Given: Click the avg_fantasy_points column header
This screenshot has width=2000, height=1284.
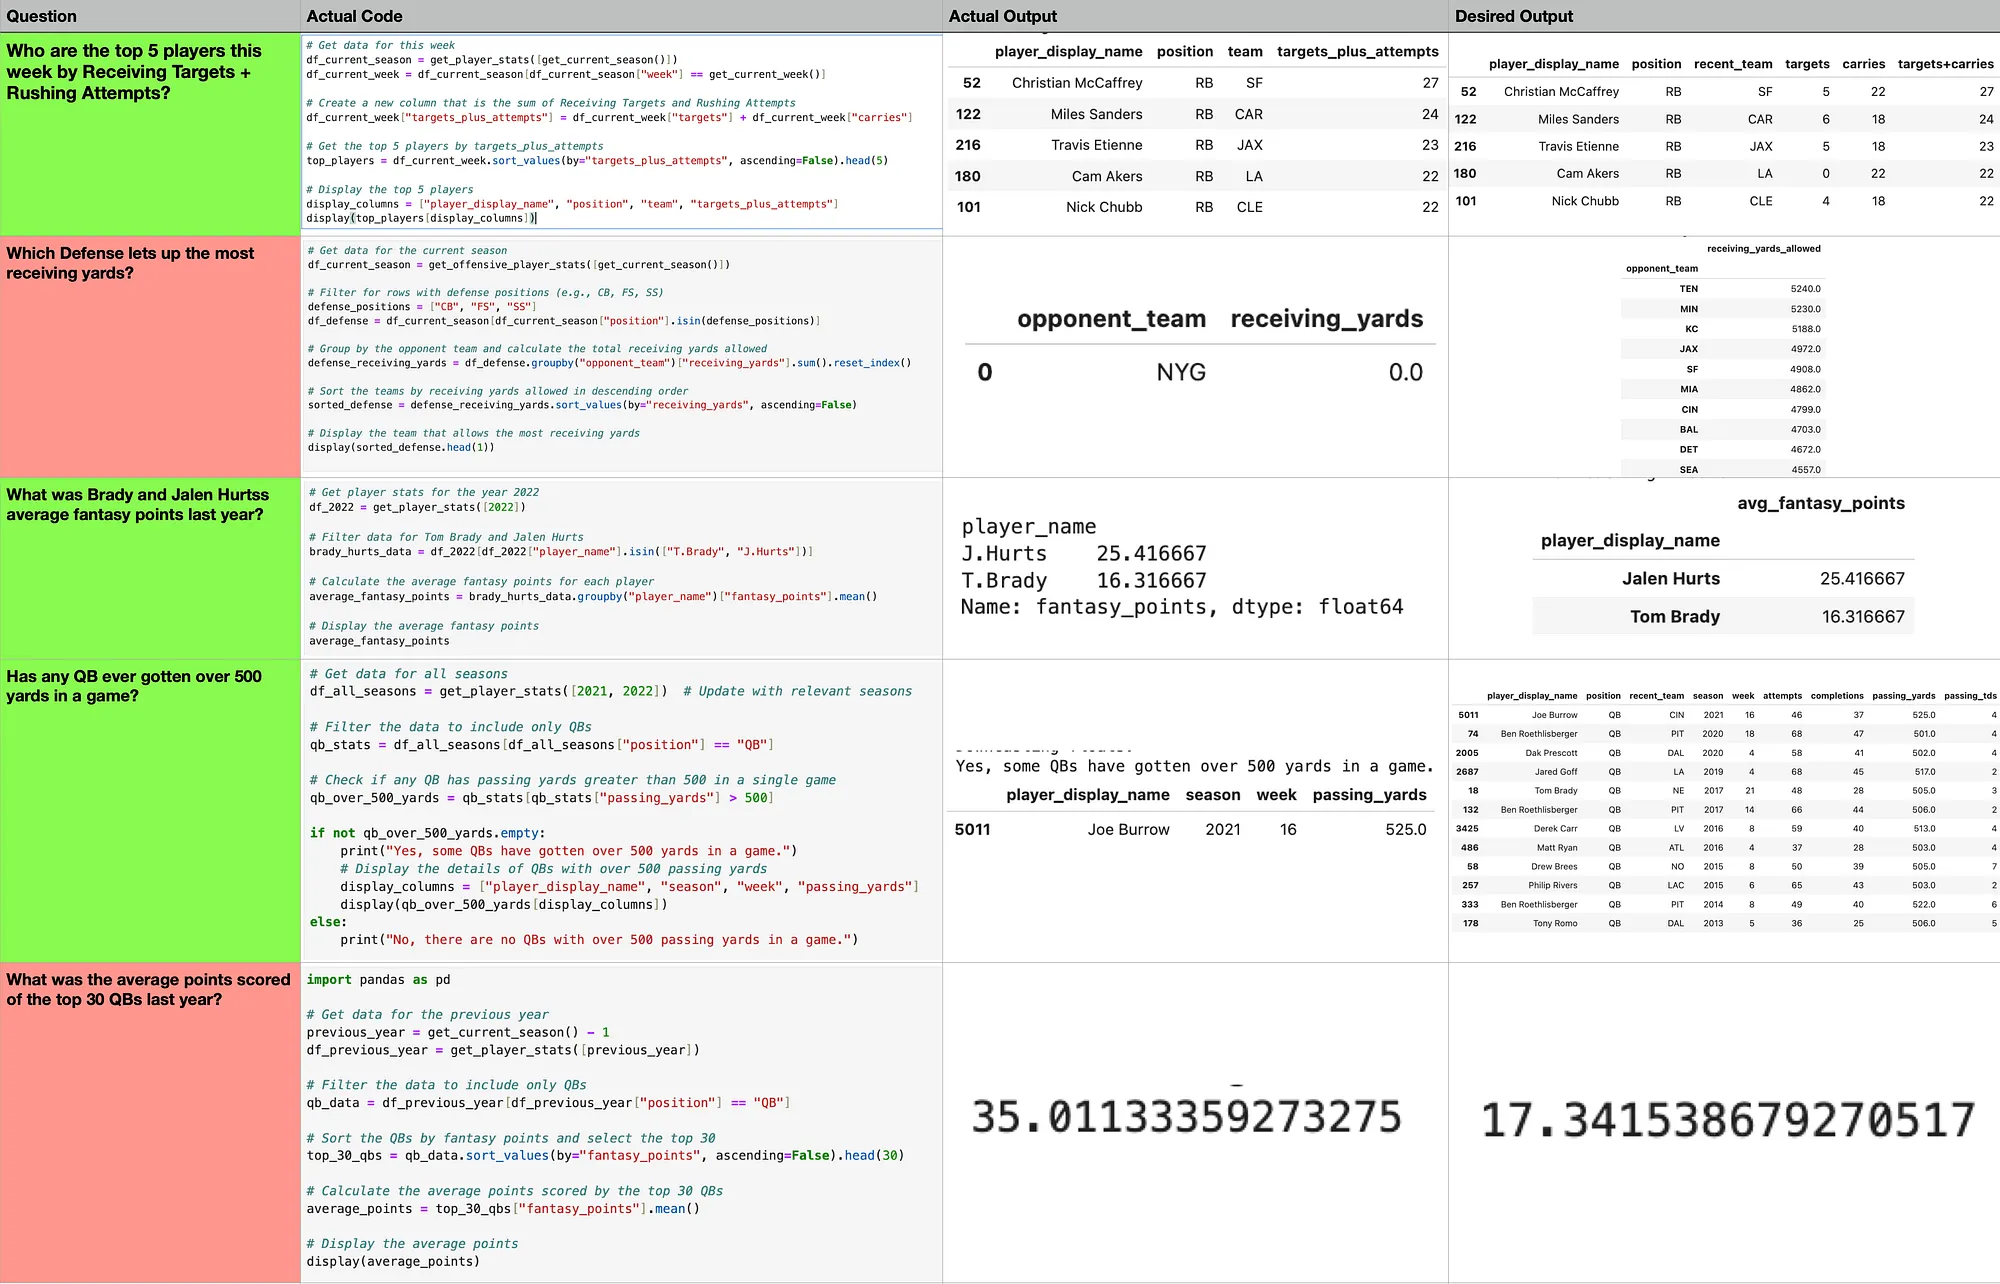Looking at the screenshot, I should pos(1821,504).
